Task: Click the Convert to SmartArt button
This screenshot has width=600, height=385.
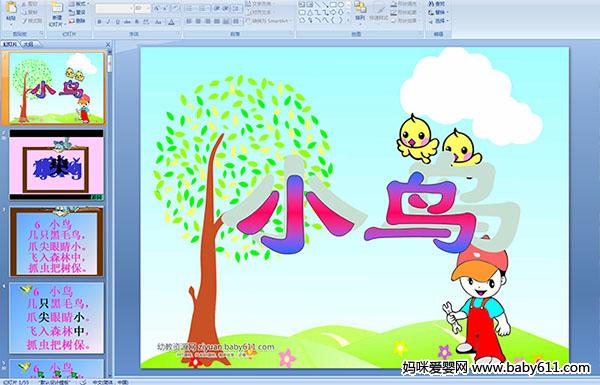Action: [x=268, y=21]
